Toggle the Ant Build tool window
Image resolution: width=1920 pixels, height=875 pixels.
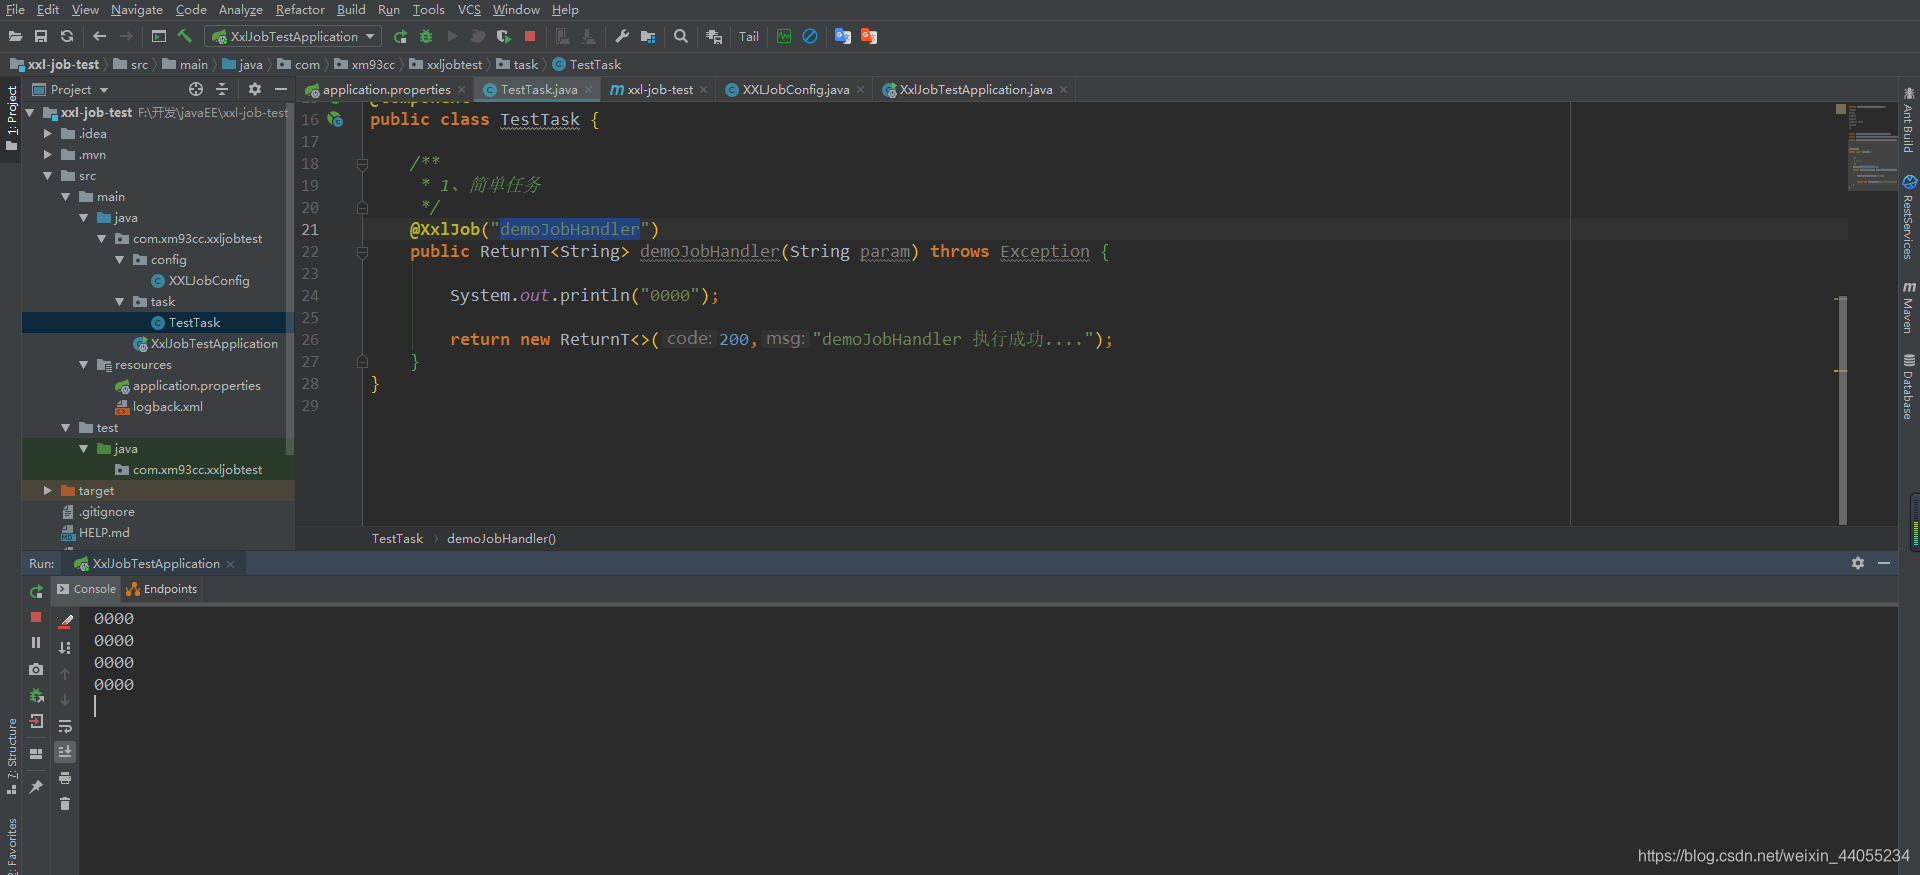[1908, 120]
